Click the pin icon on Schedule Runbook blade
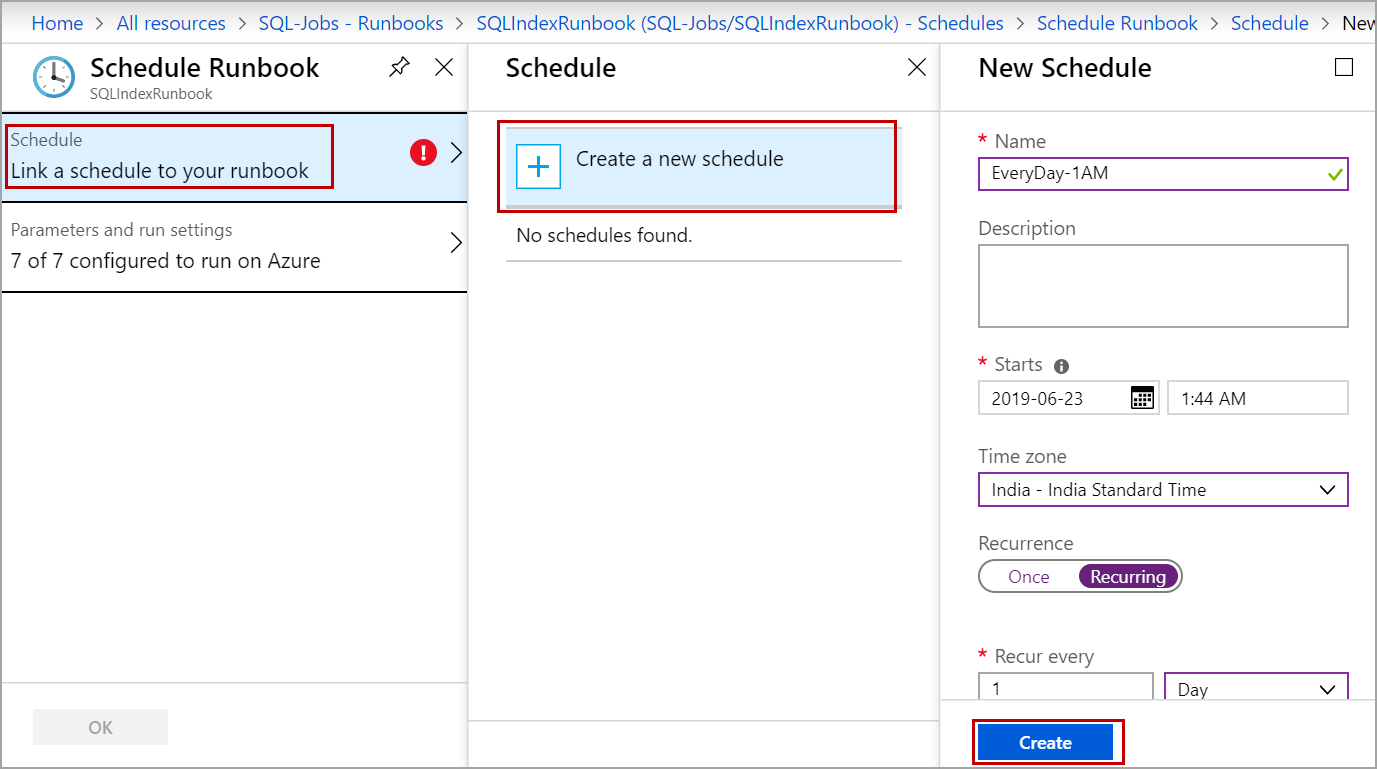 click(x=399, y=67)
